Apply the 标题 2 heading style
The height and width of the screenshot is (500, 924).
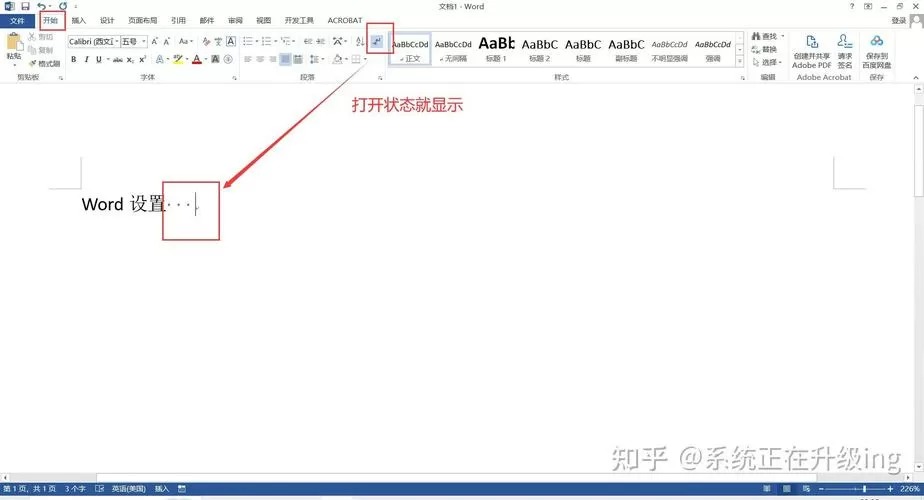click(x=539, y=49)
